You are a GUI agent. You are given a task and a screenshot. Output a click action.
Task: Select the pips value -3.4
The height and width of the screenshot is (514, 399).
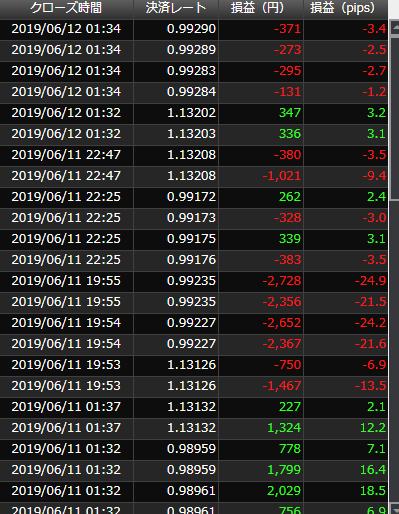point(374,29)
